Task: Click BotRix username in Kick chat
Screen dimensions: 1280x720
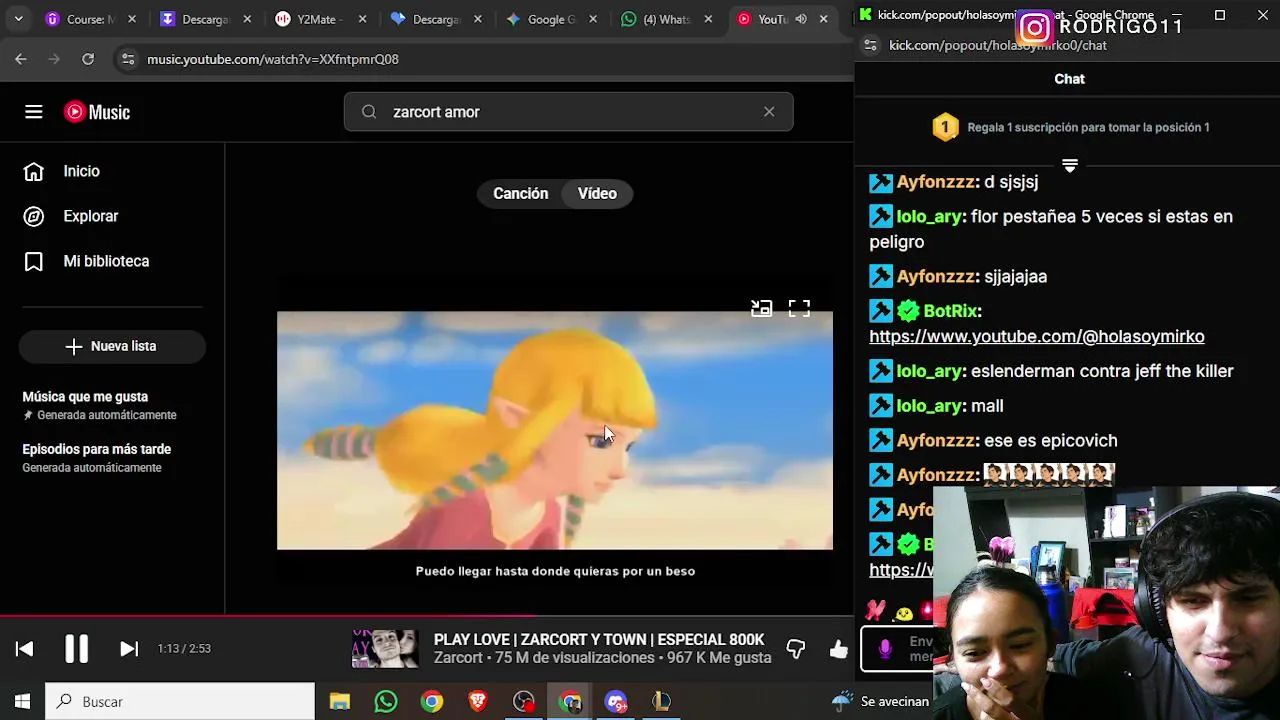Action: (x=950, y=311)
